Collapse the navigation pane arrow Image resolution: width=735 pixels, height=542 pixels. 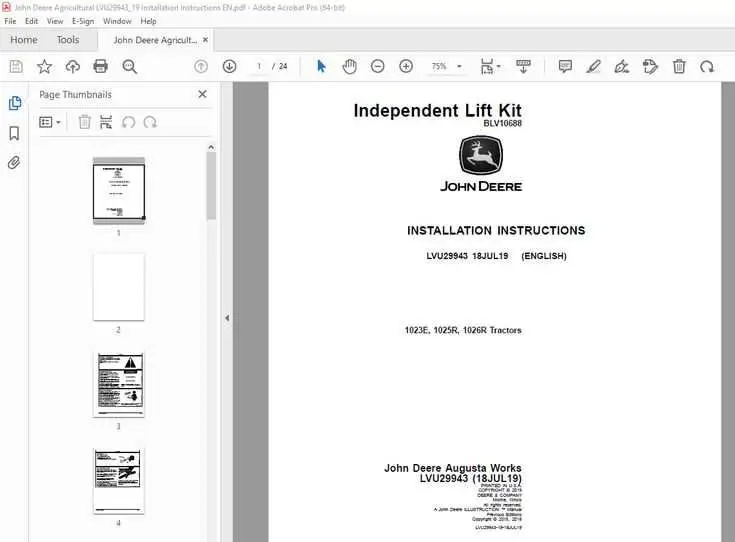(227, 318)
